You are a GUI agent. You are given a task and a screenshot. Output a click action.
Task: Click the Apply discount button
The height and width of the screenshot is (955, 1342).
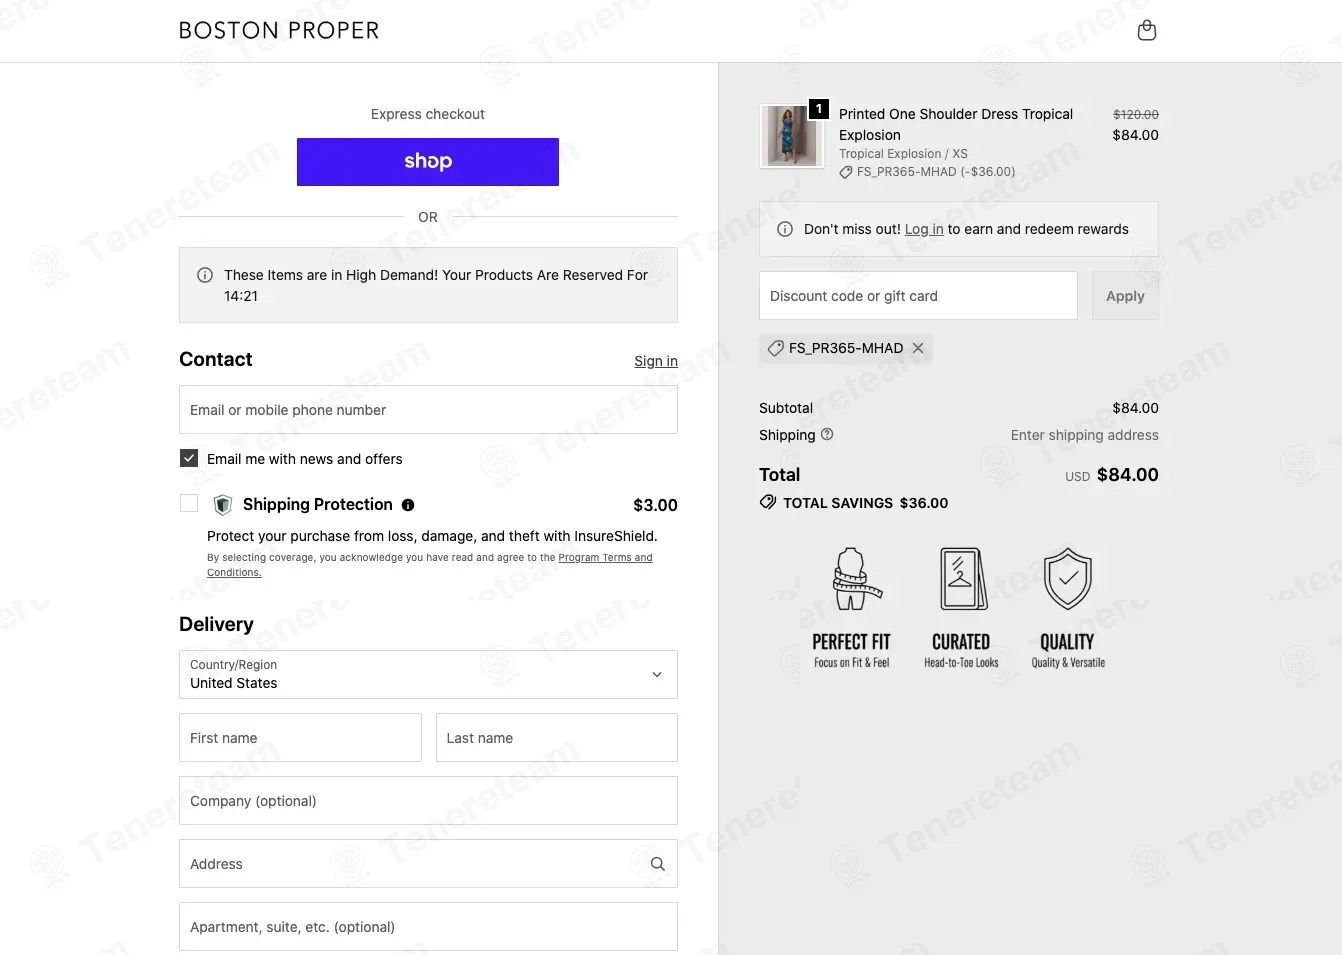point(1125,296)
